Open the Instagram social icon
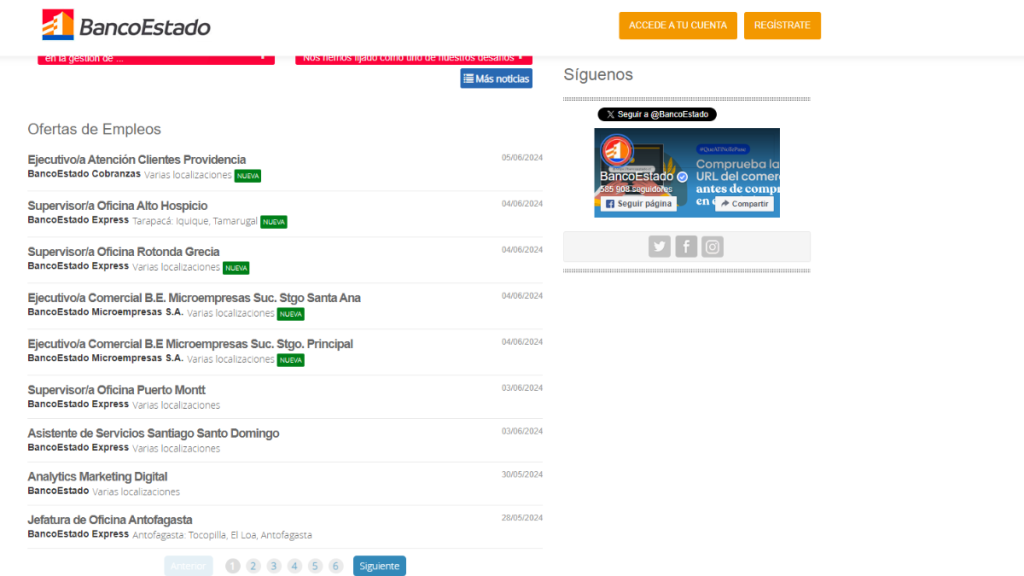This screenshot has width=1024, height=576. [712, 246]
